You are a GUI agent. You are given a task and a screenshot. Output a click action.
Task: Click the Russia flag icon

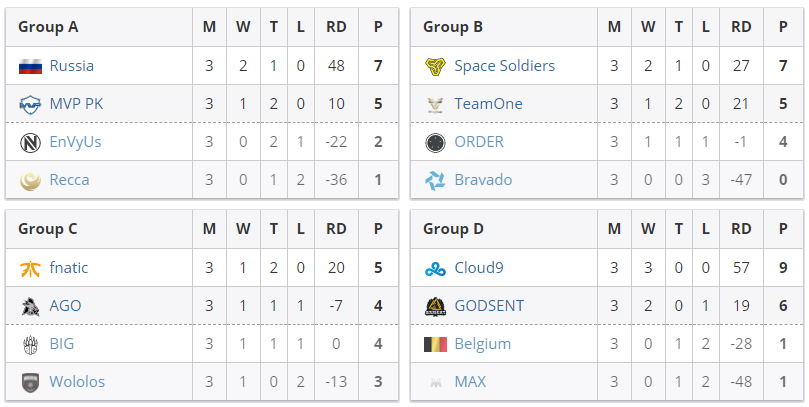point(30,66)
